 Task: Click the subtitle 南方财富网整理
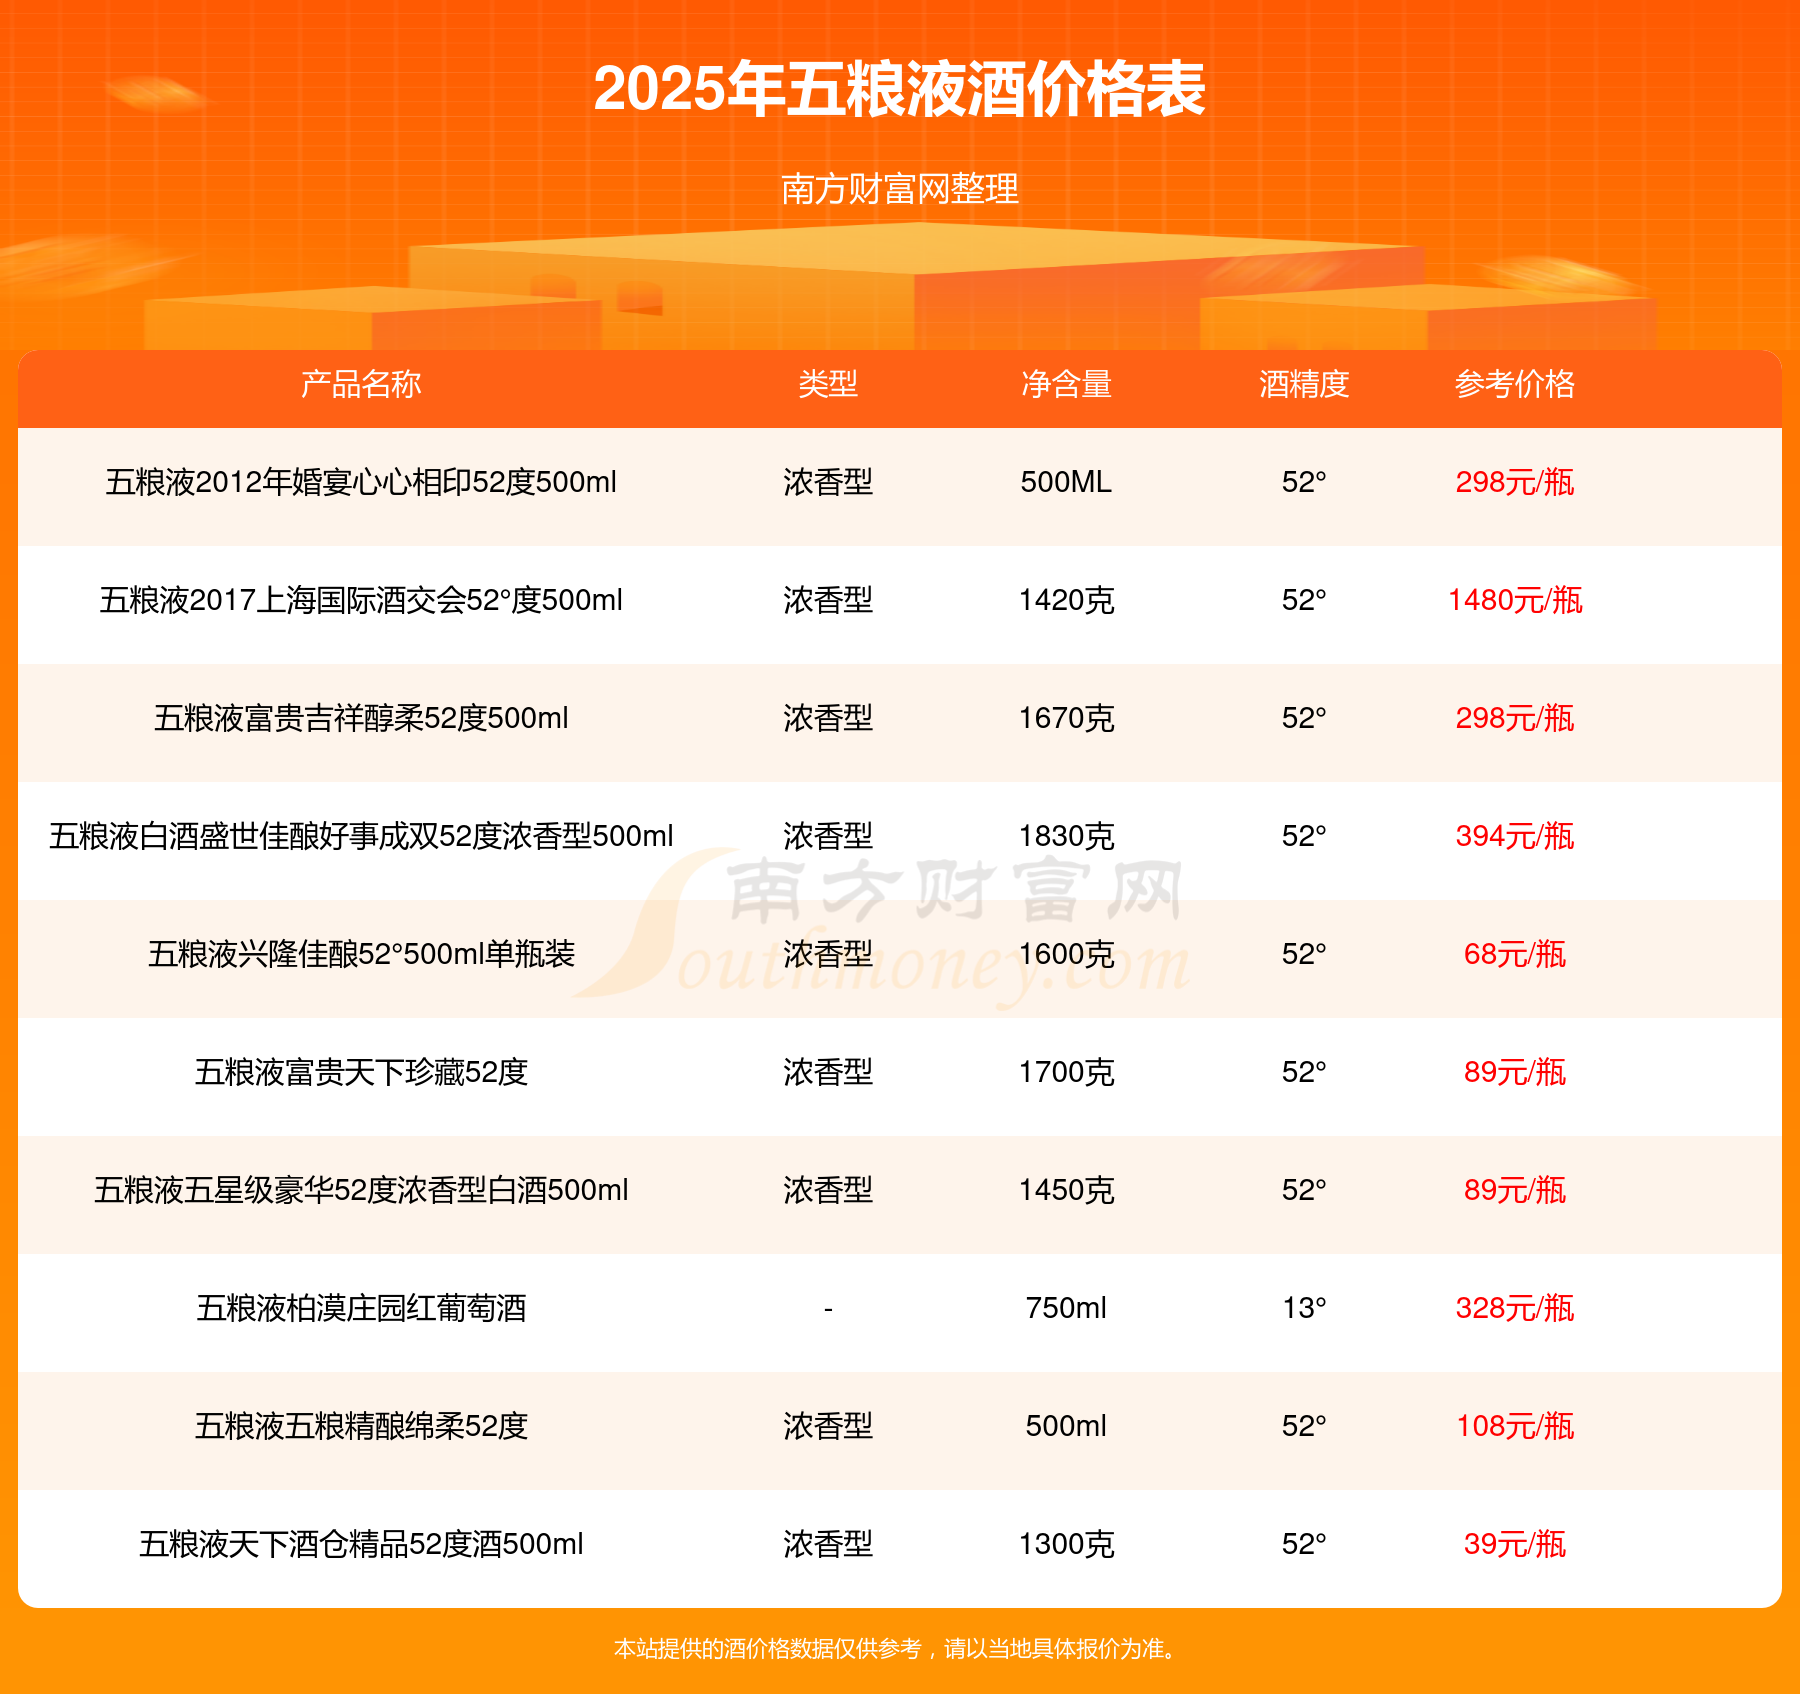coord(900,189)
